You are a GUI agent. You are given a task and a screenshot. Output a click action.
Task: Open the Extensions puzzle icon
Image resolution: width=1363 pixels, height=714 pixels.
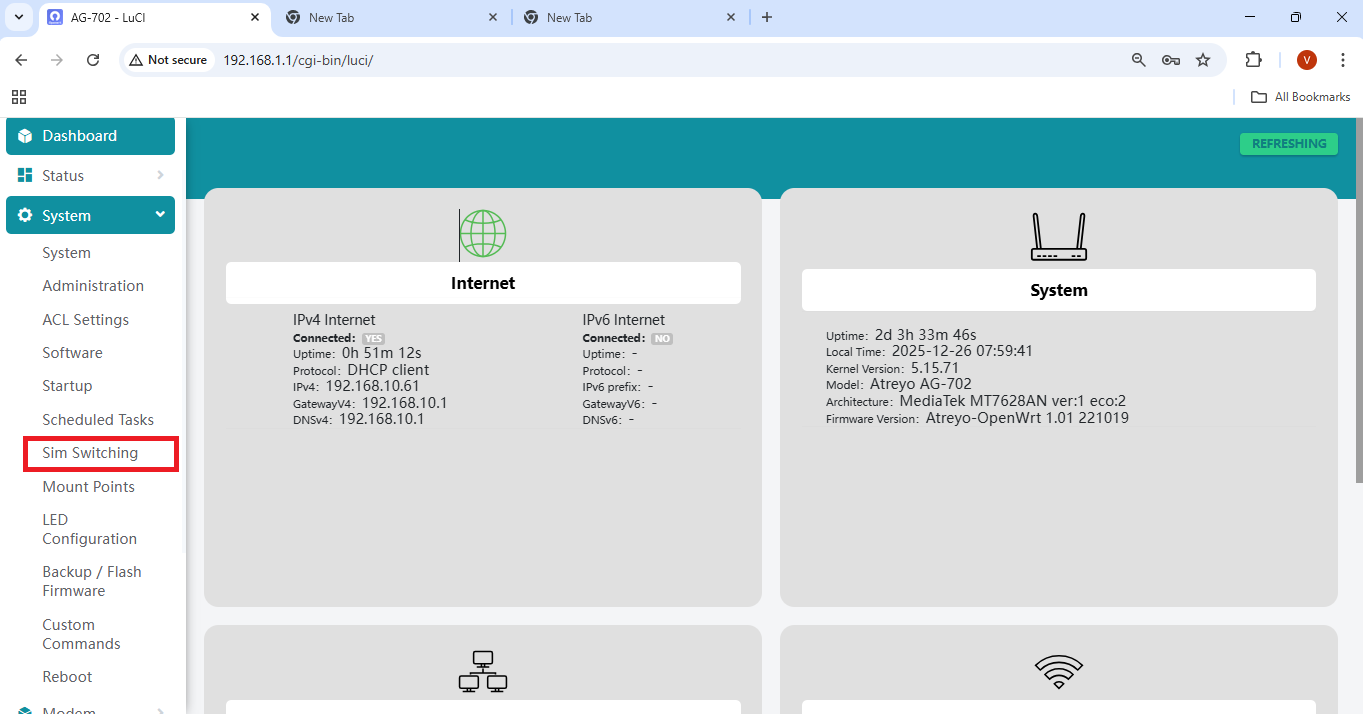(x=1254, y=60)
